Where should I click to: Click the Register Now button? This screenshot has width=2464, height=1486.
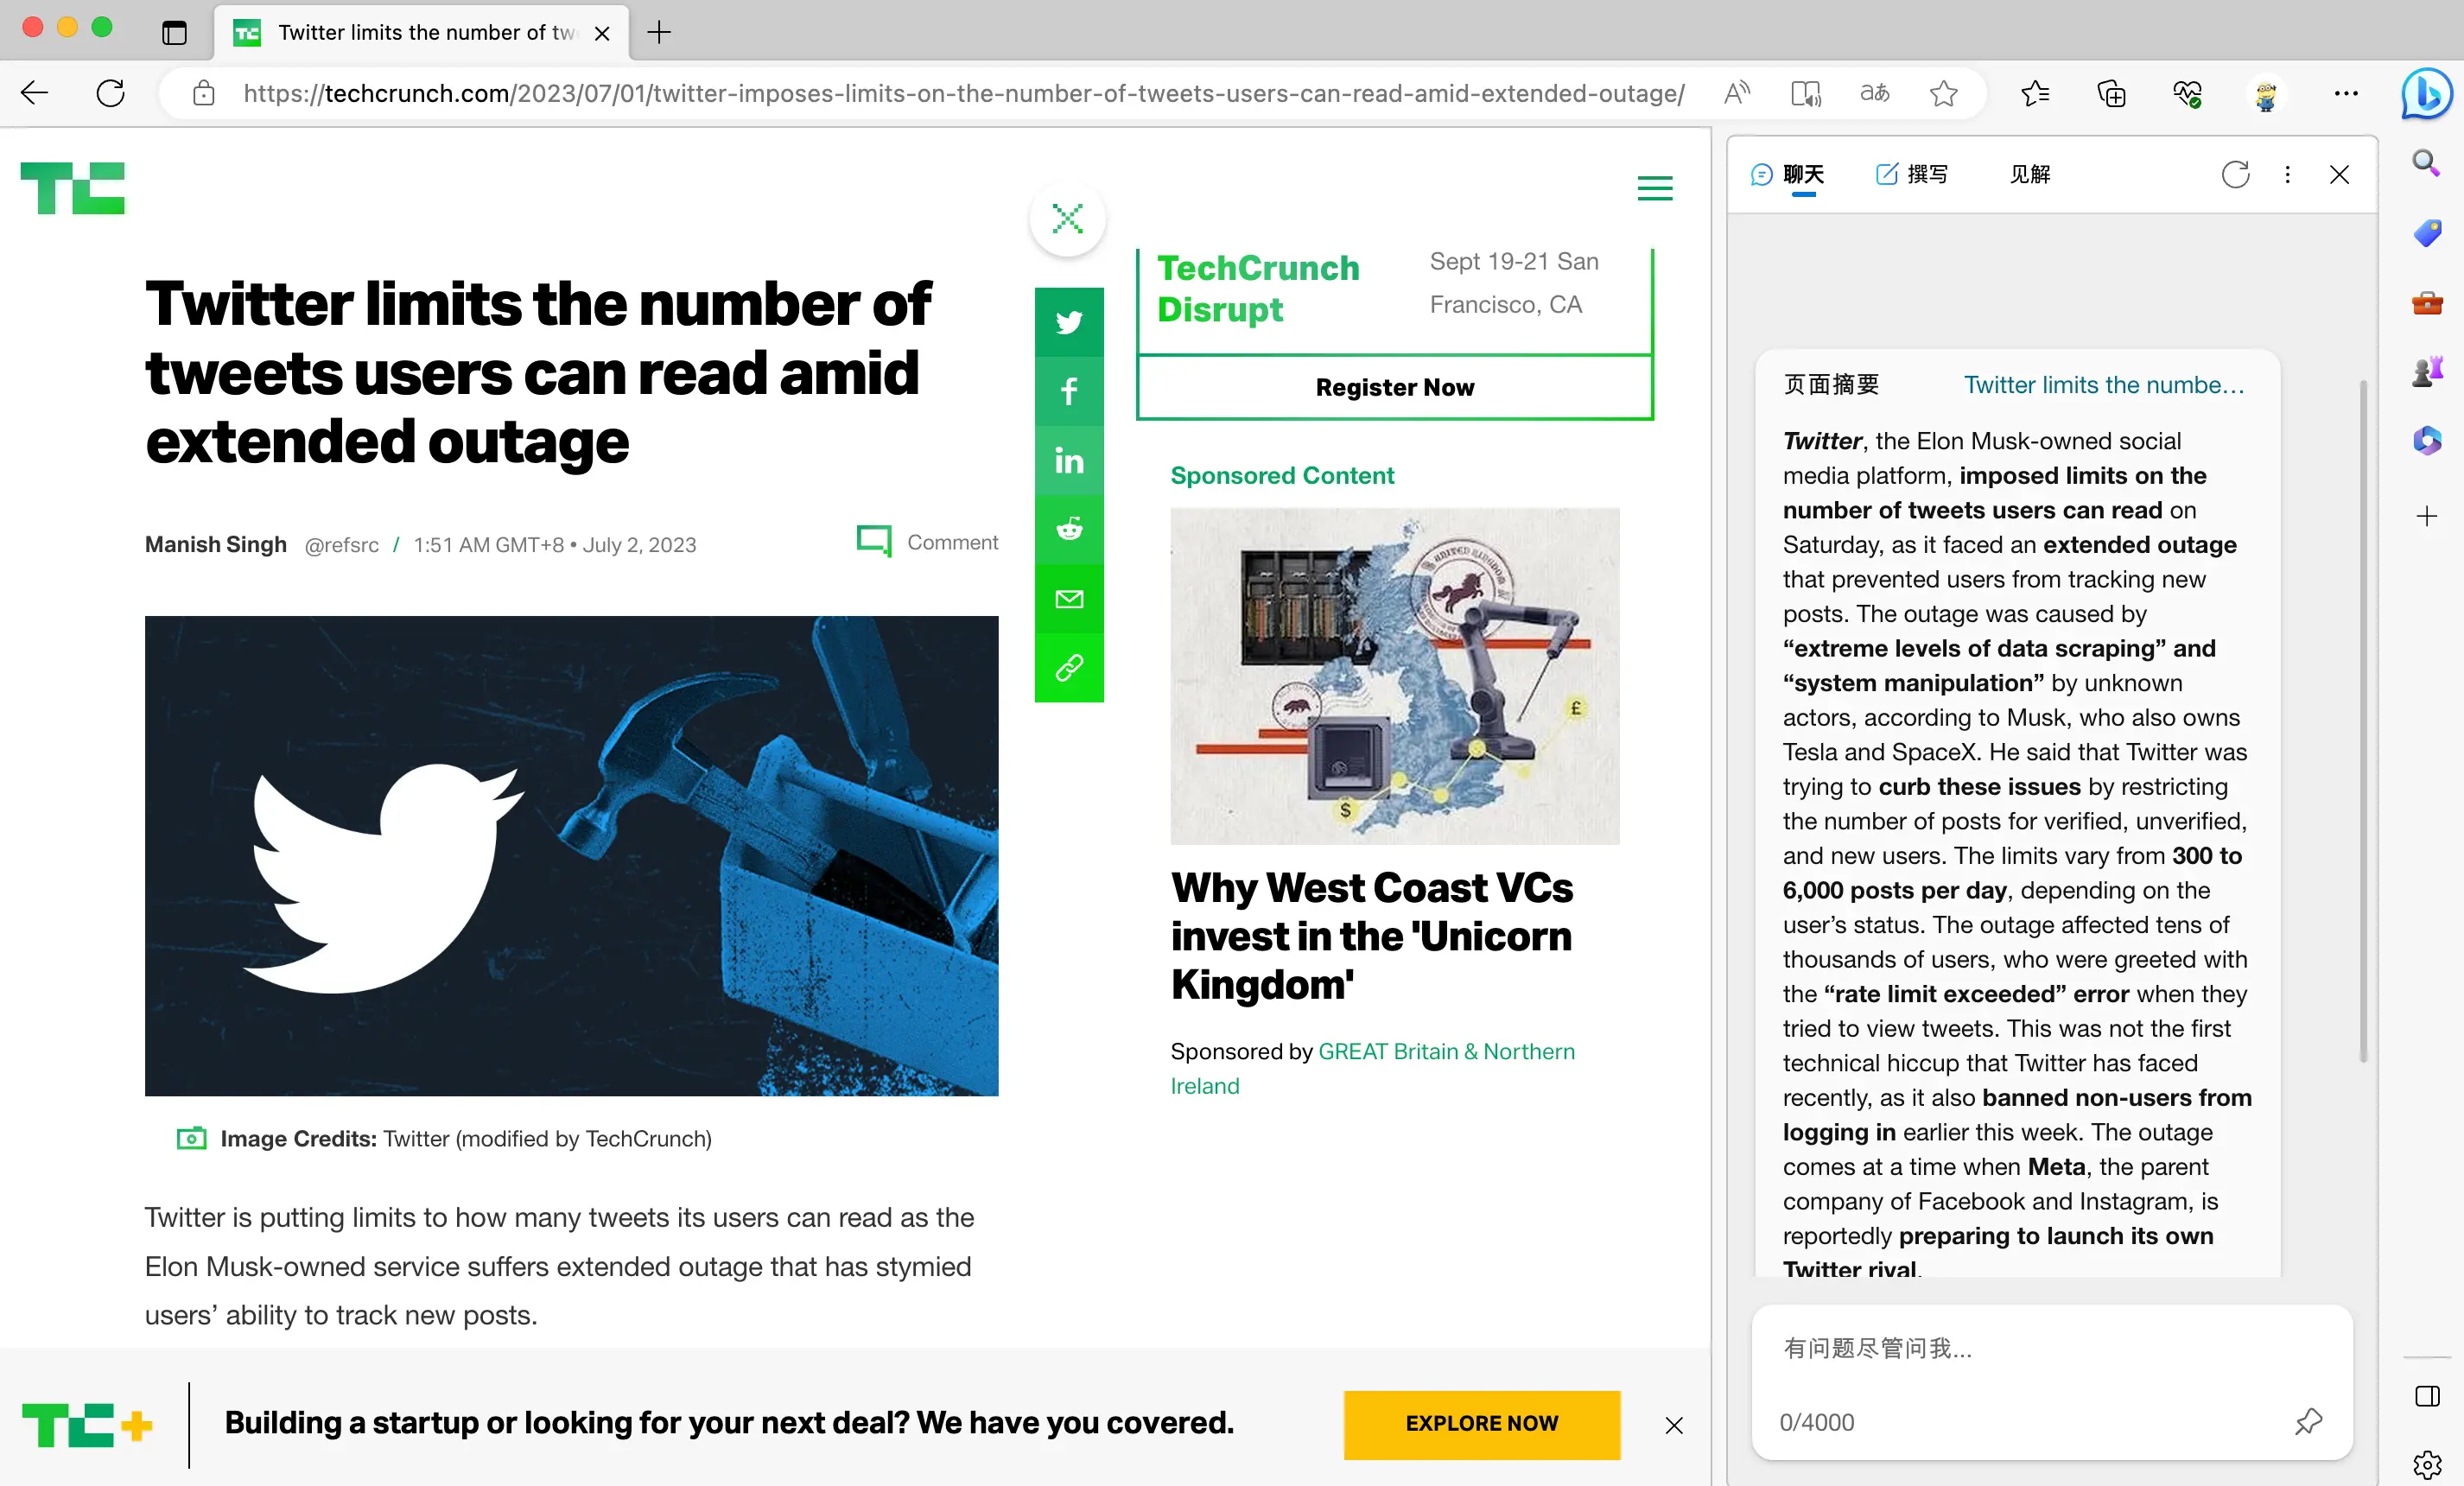pos(1394,387)
